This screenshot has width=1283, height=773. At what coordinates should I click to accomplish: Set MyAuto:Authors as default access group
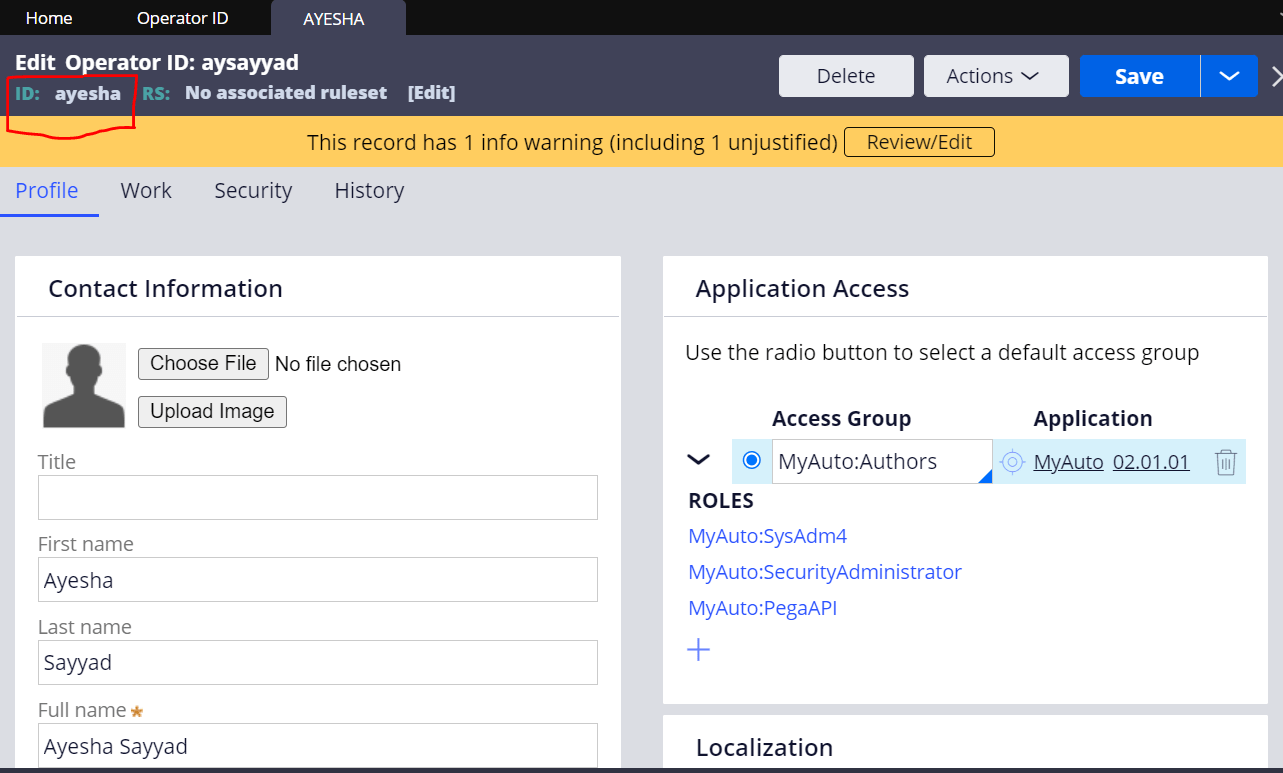[x=751, y=461]
